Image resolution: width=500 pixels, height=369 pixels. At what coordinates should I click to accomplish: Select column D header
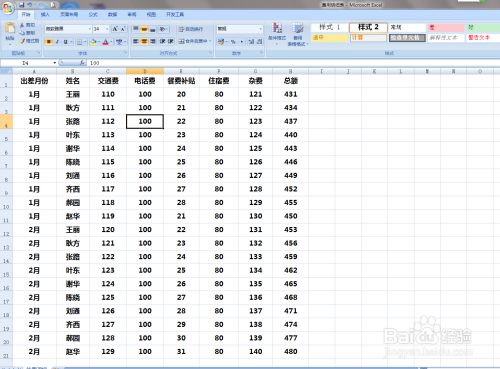(x=145, y=71)
